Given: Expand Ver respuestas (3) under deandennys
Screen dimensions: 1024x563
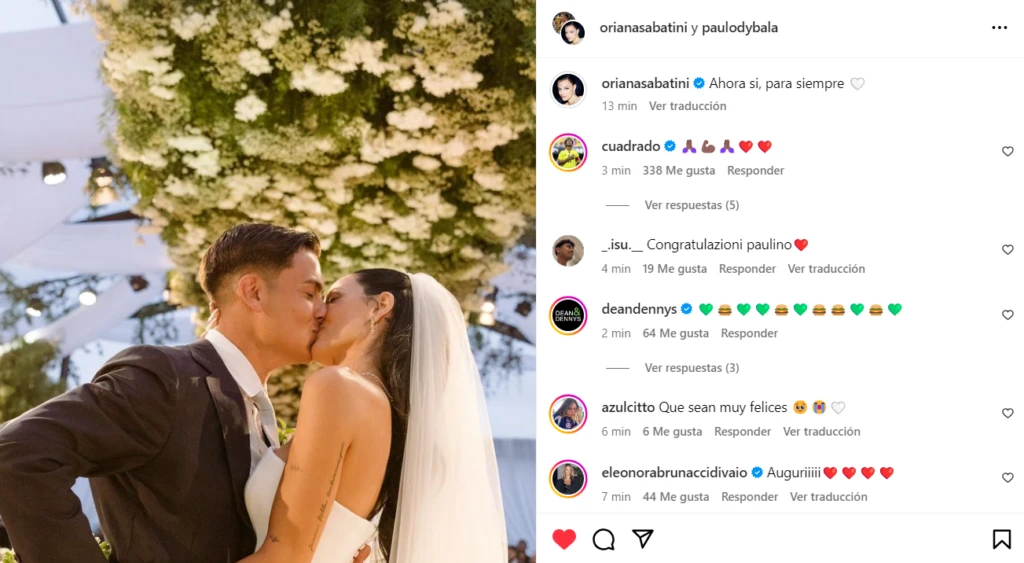Looking at the screenshot, I should pos(692,368).
